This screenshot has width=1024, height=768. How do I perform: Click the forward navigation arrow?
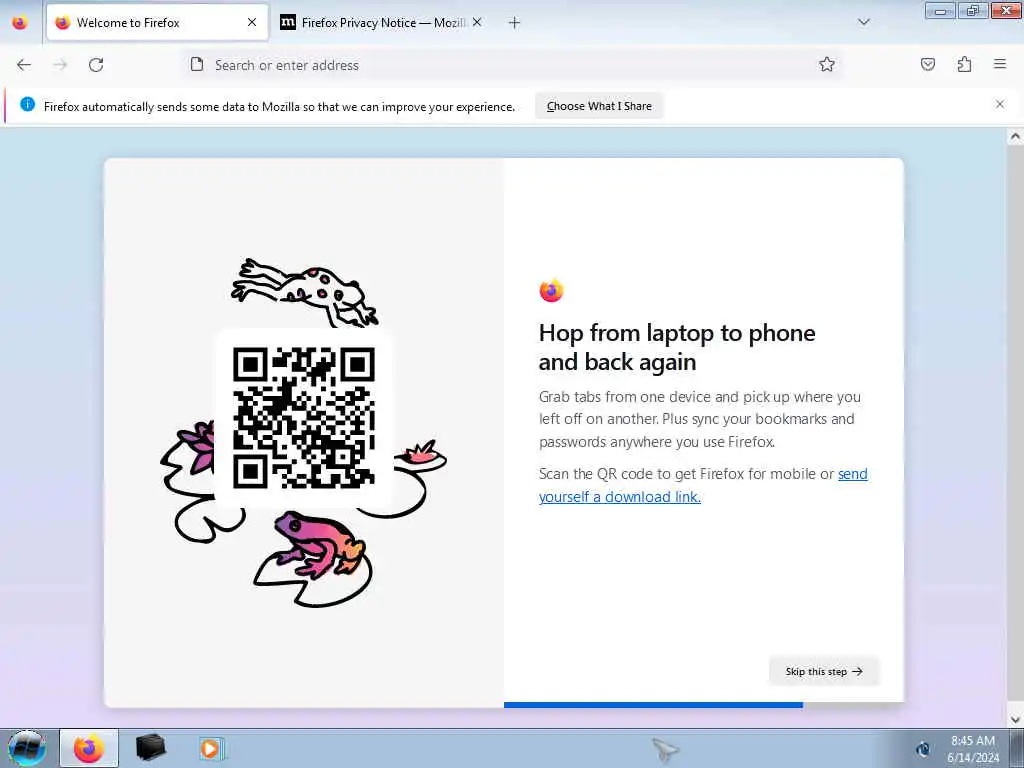(60, 65)
